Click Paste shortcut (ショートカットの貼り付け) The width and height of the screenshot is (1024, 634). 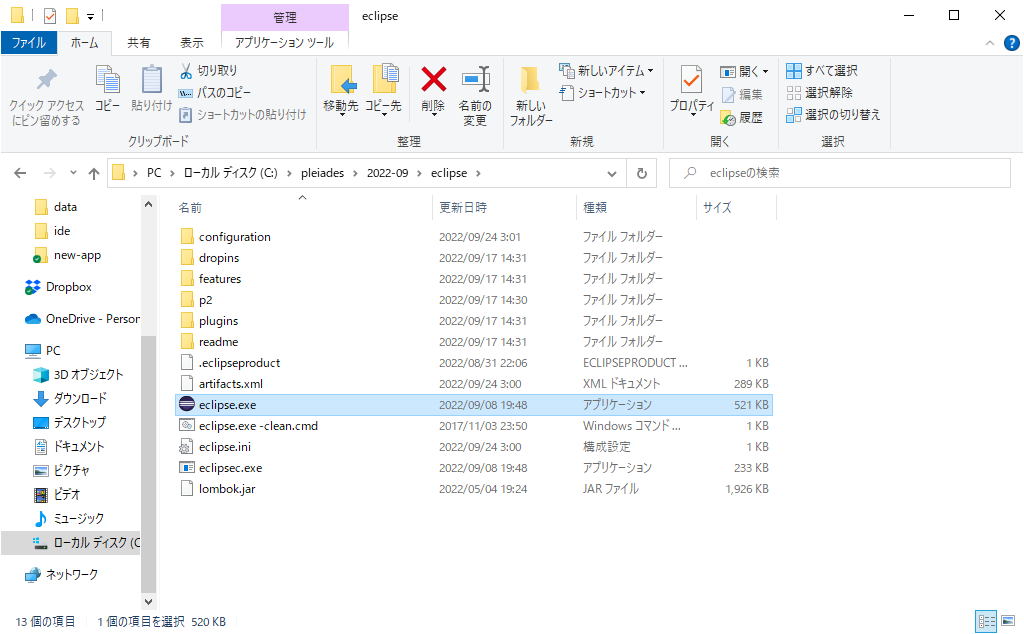point(243,115)
